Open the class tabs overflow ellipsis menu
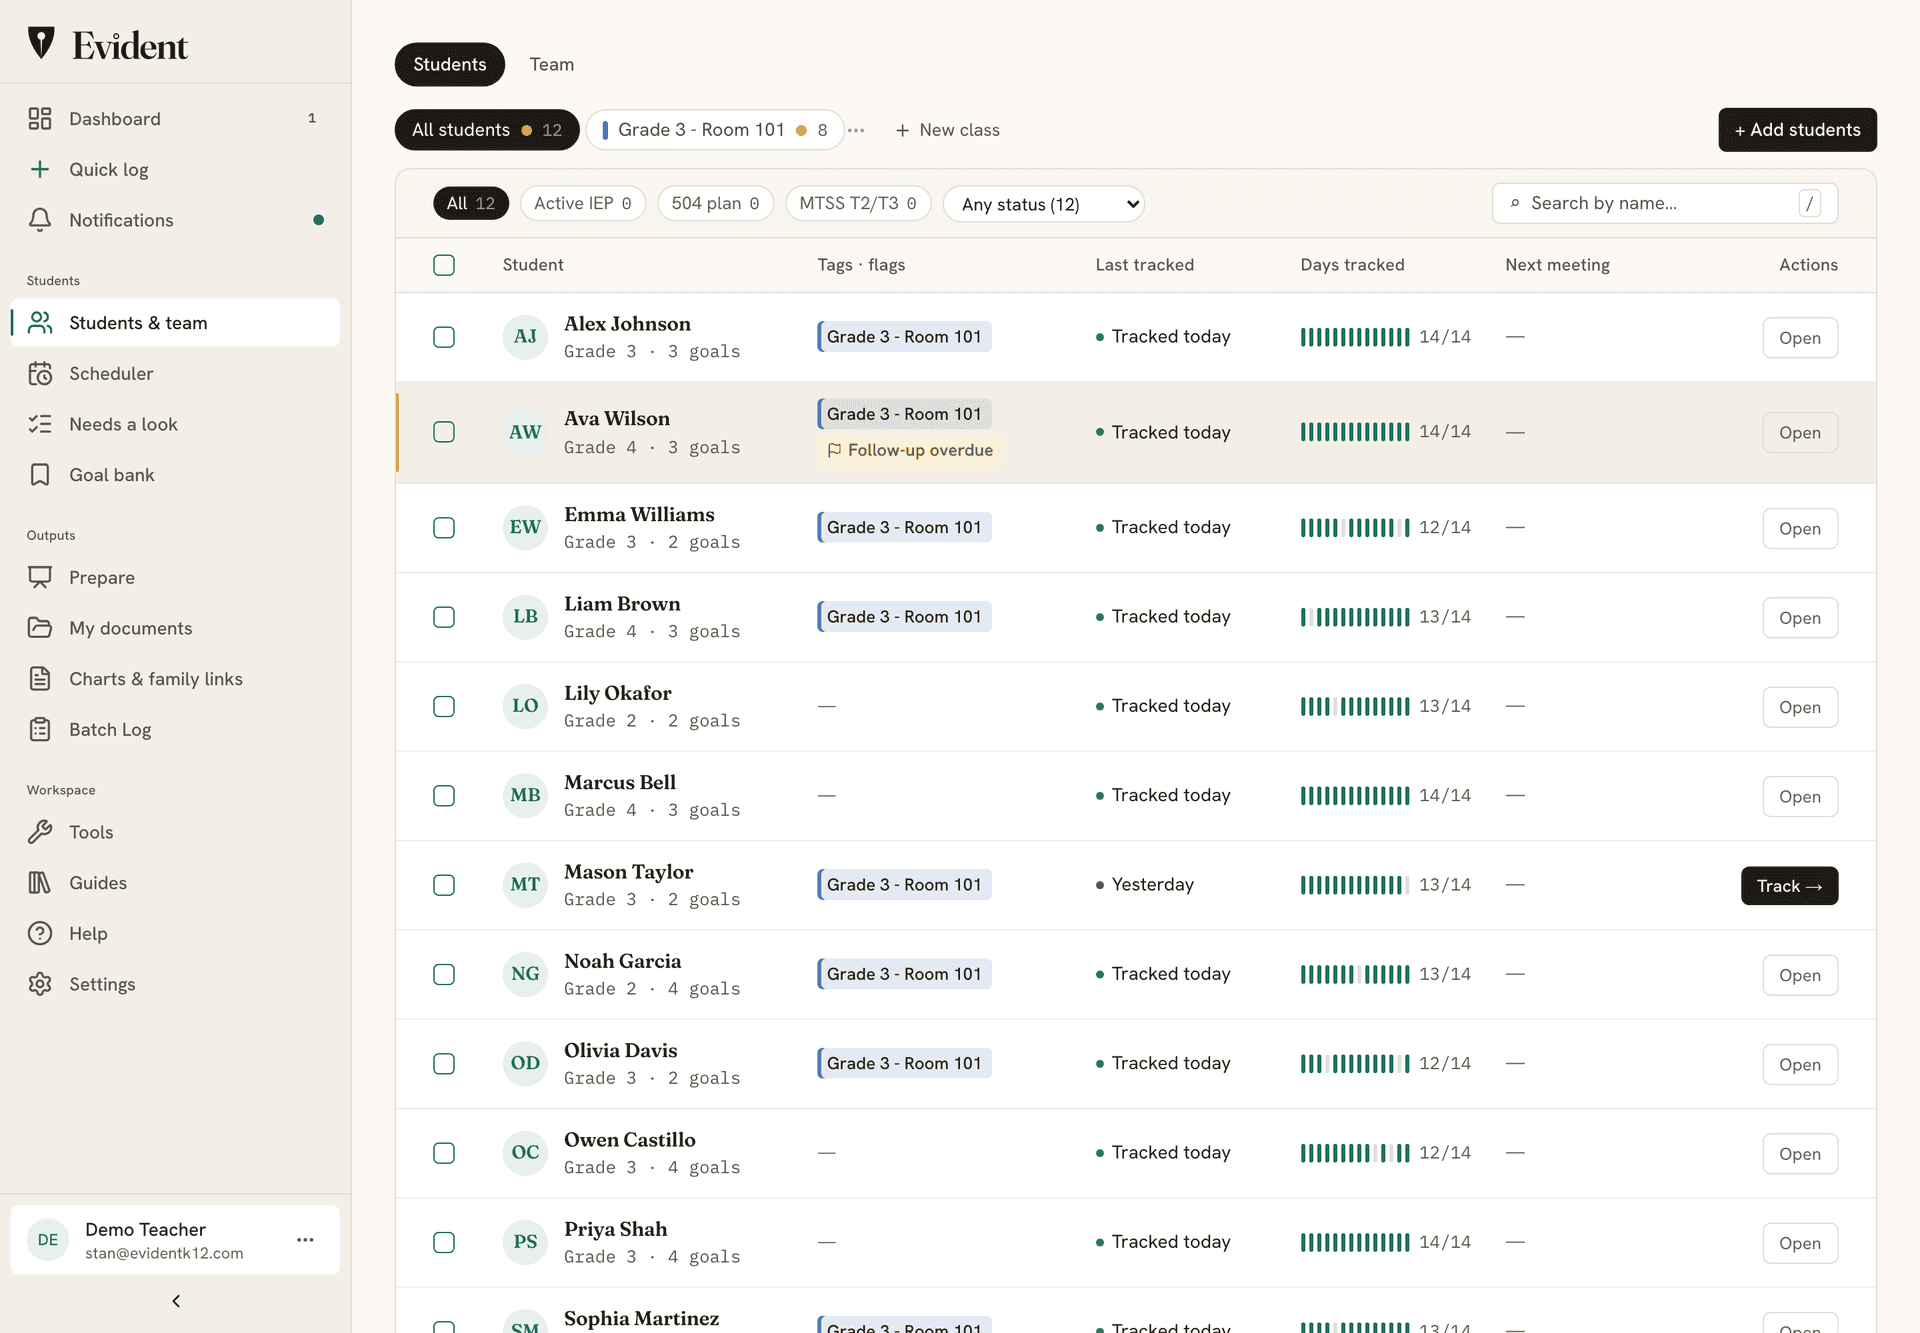 point(856,130)
